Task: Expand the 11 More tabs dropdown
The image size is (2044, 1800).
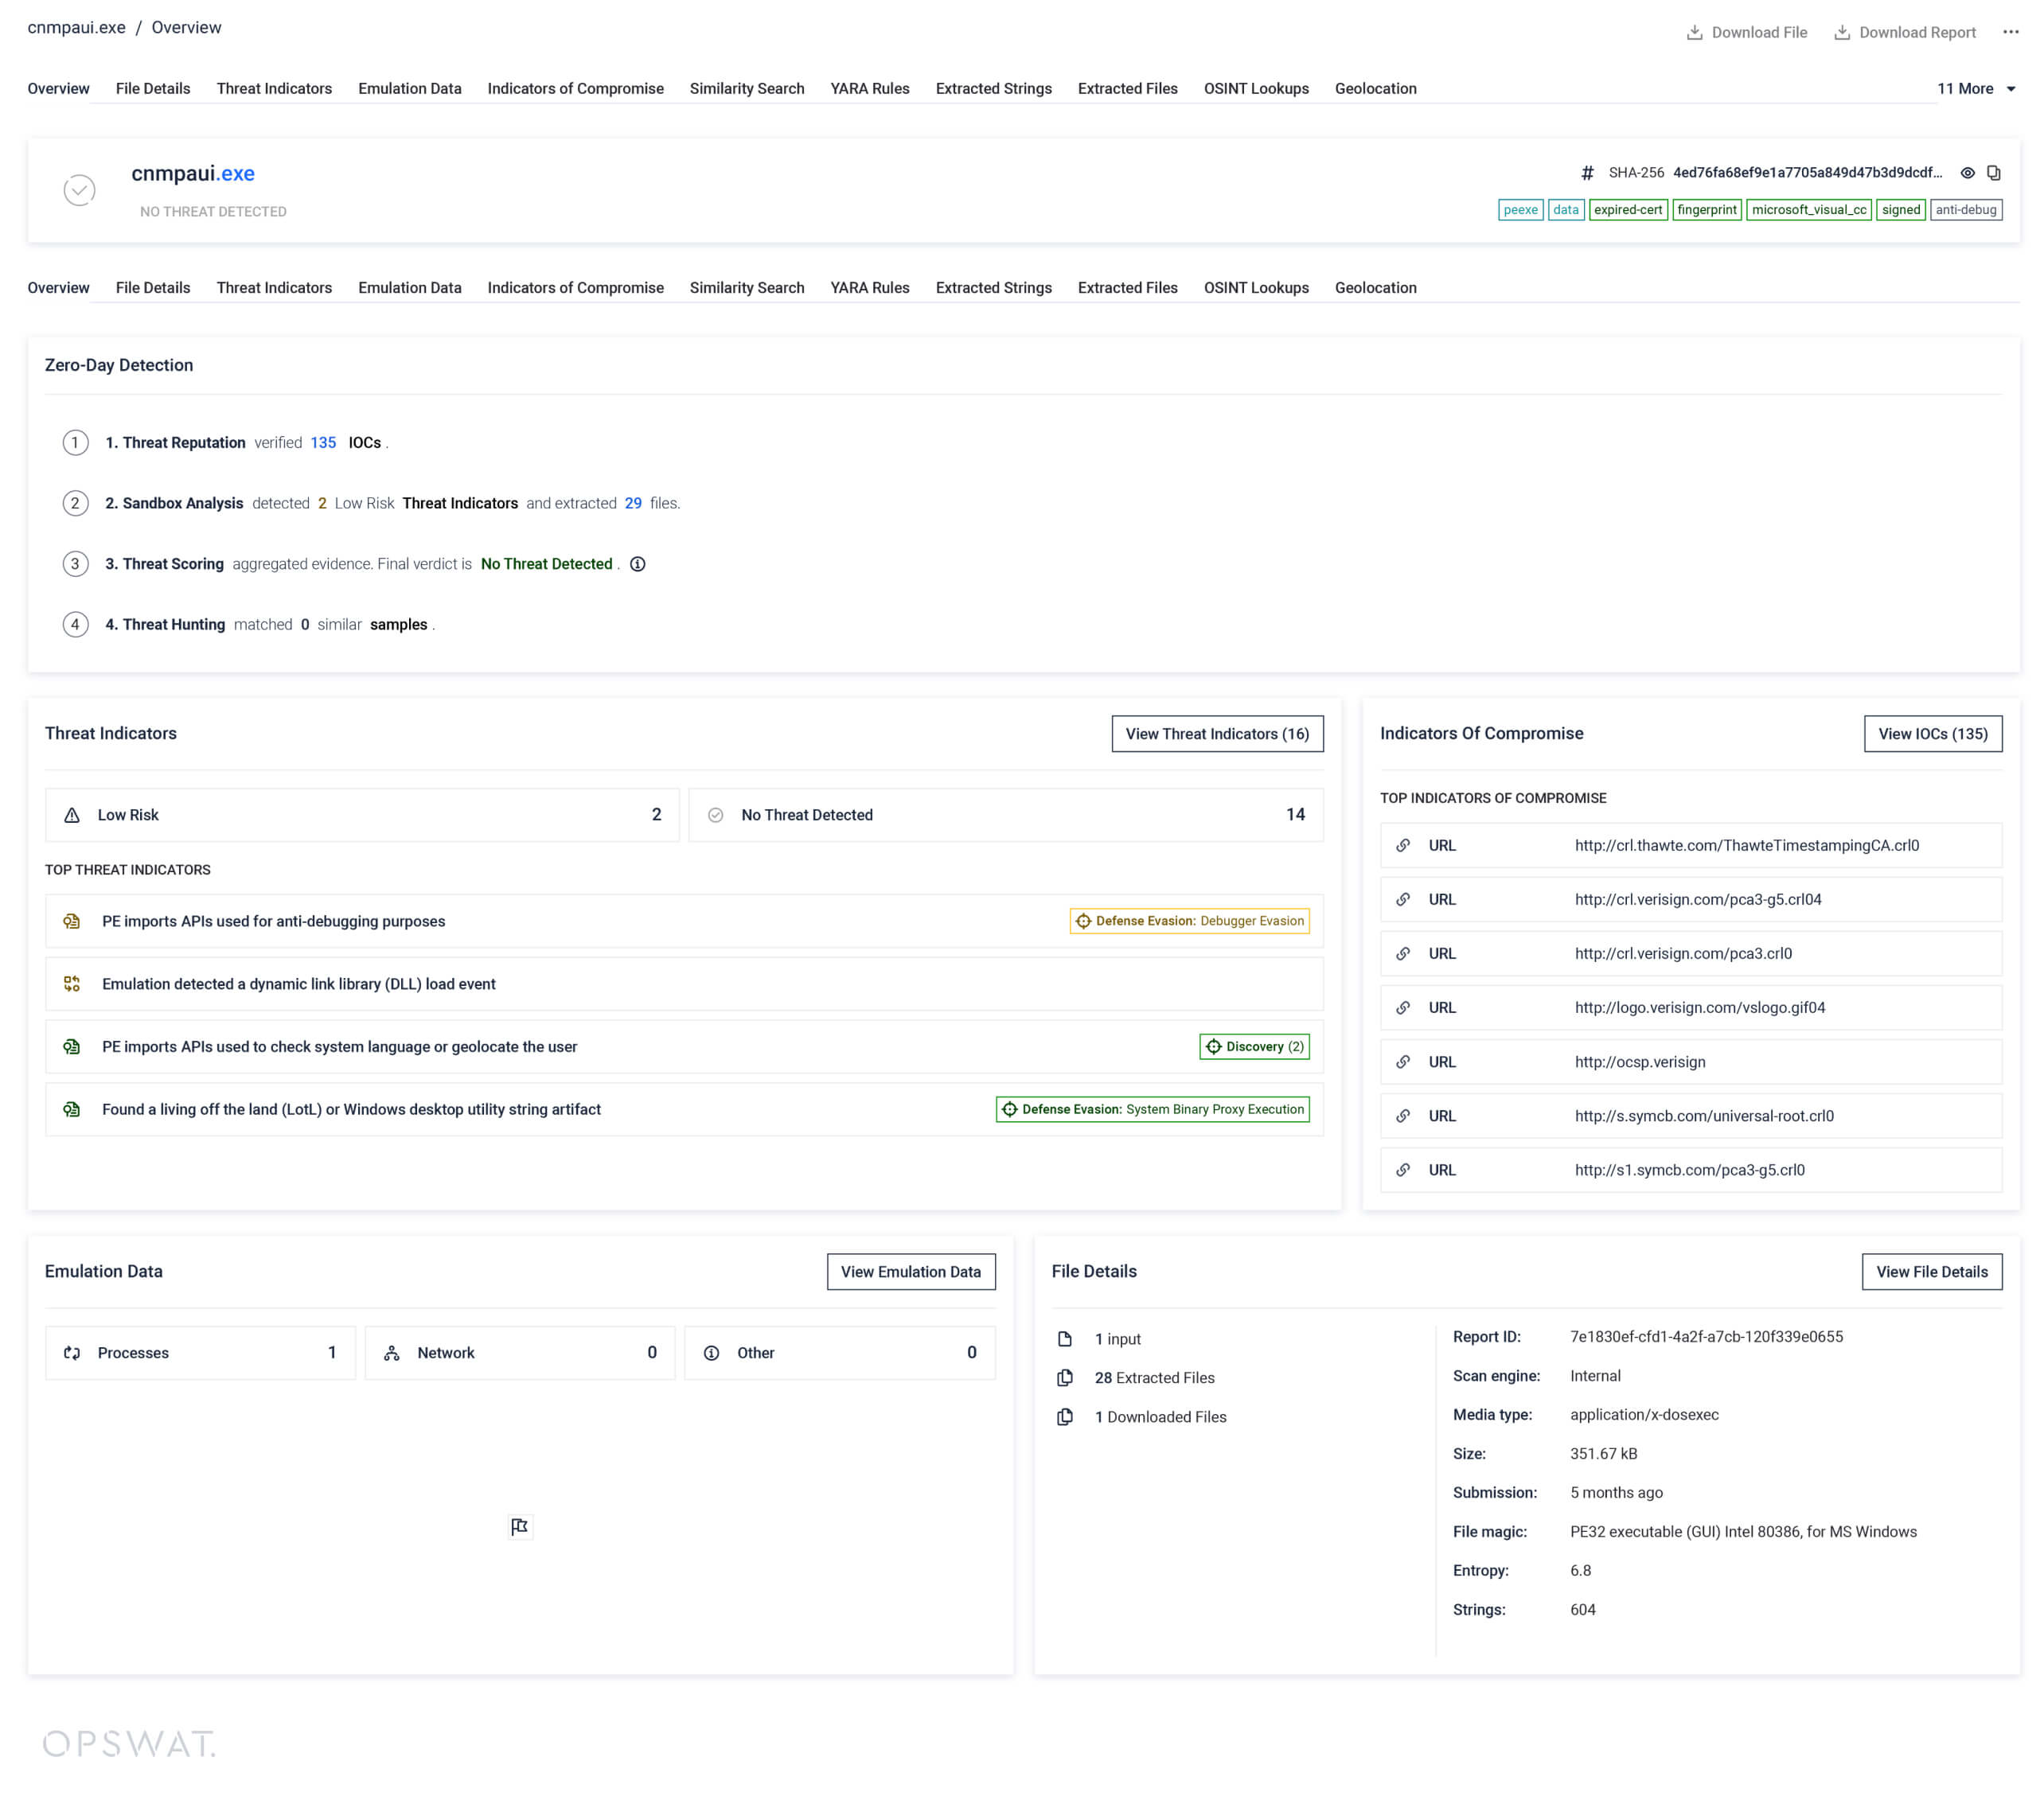Action: (x=1976, y=89)
